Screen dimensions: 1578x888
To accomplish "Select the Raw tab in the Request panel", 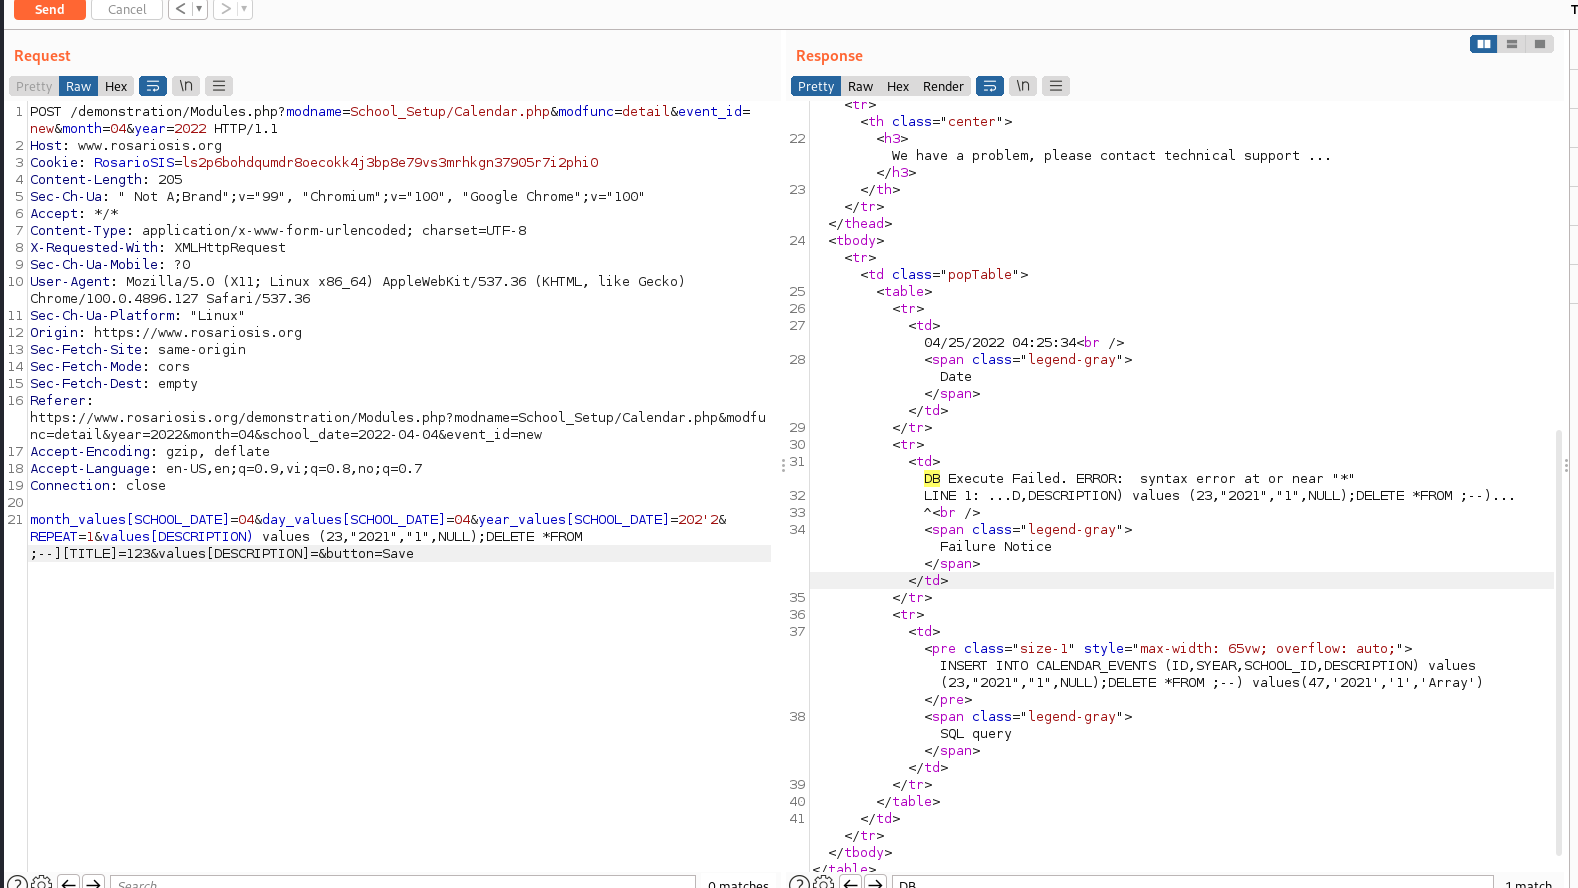I will point(79,86).
